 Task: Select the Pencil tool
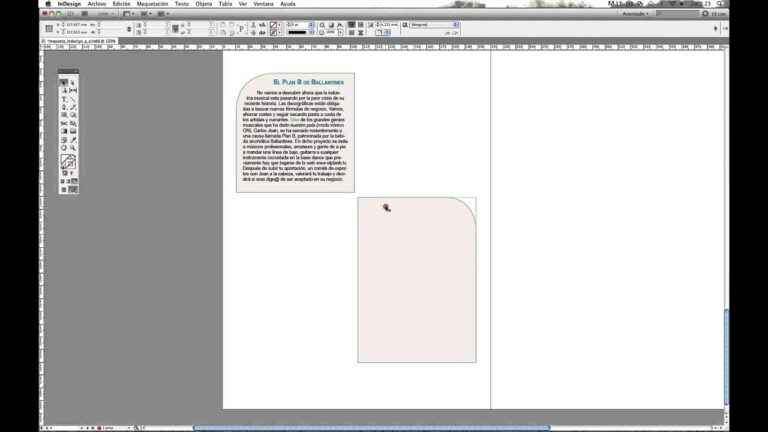pos(73,107)
